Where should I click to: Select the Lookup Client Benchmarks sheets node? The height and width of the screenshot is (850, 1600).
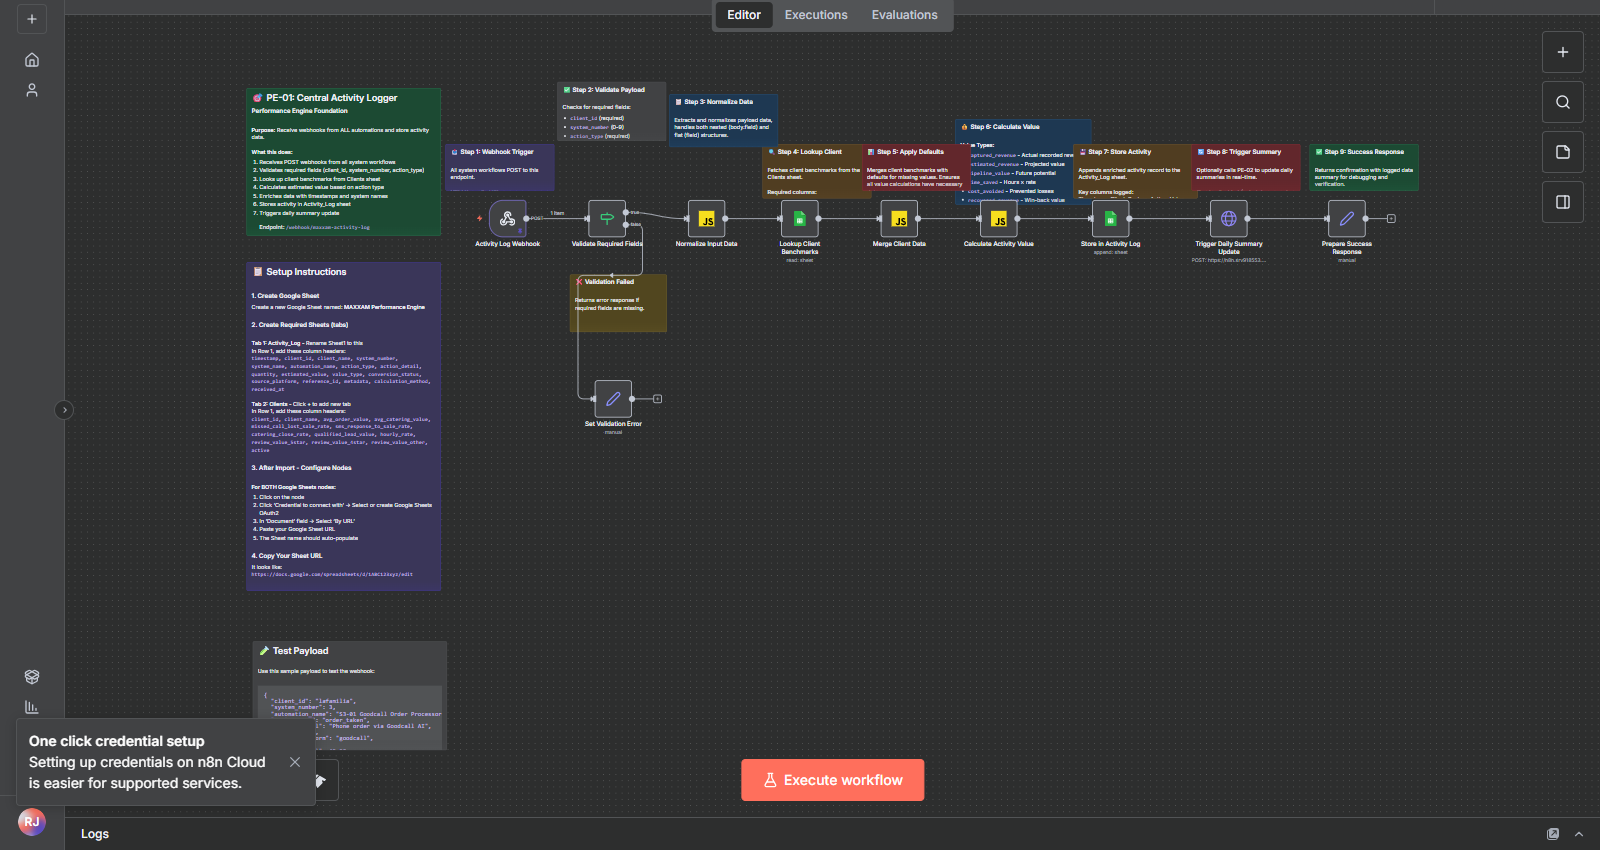[800, 218]
